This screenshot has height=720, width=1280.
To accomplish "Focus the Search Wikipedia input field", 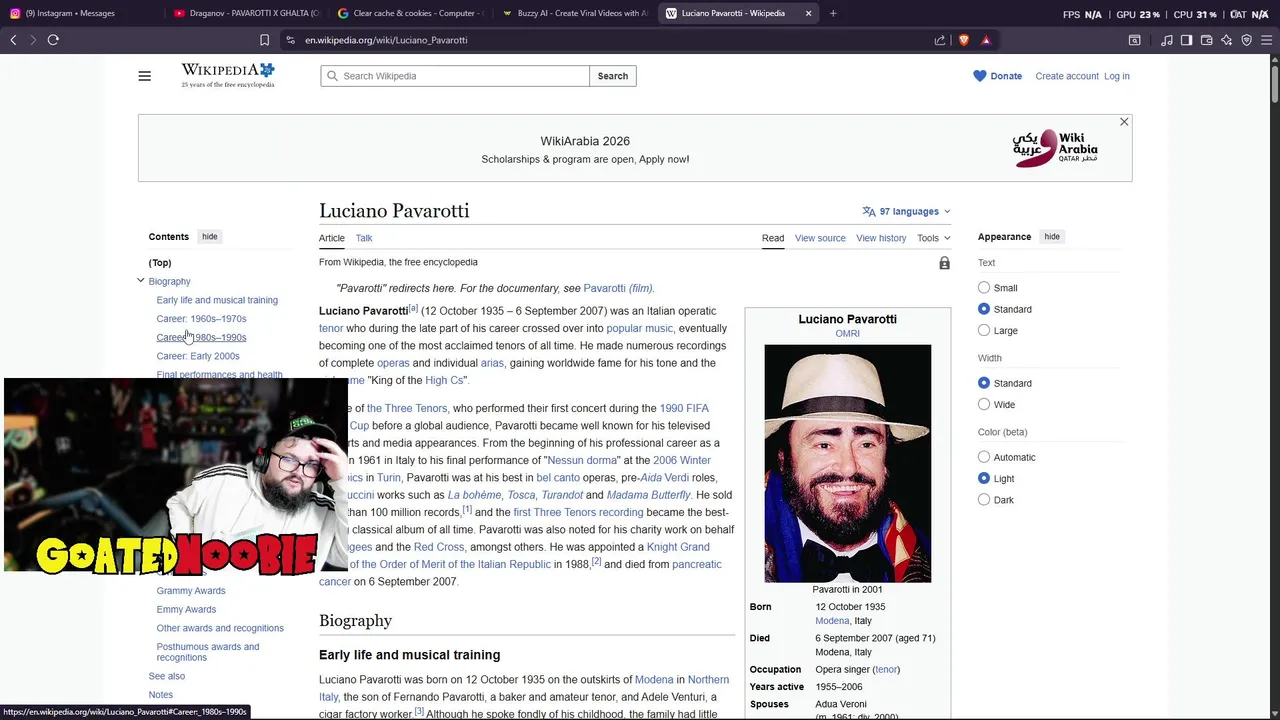I will click(455, 76).
